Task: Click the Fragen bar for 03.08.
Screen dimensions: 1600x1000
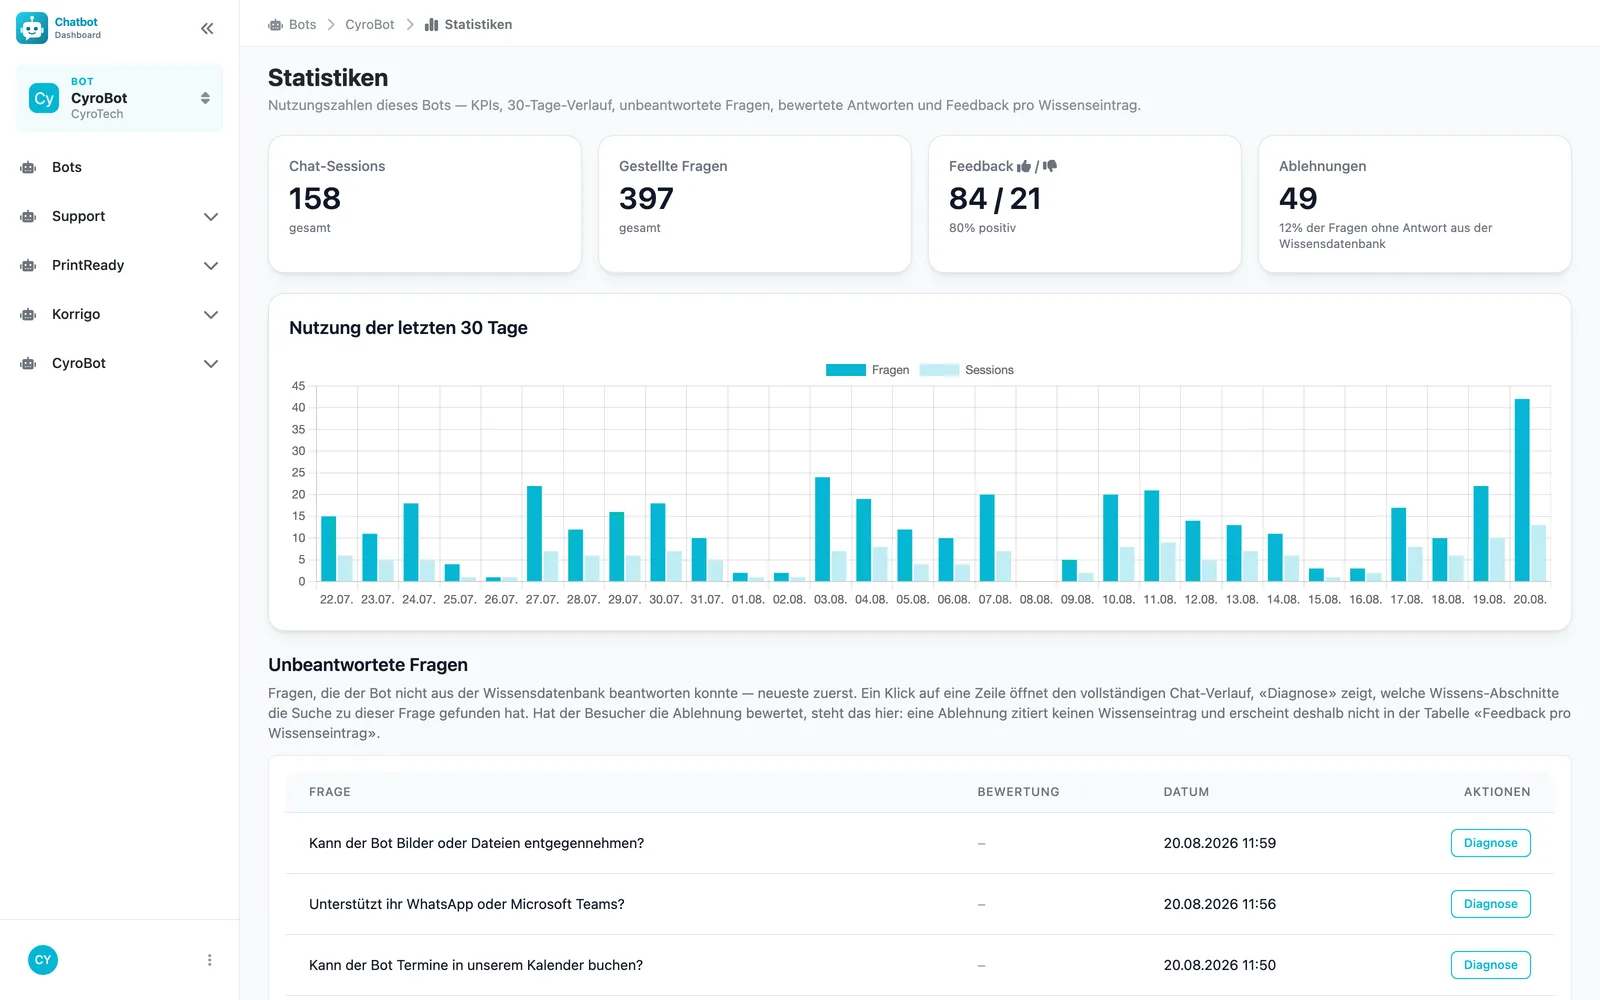Action: [822, 529]
